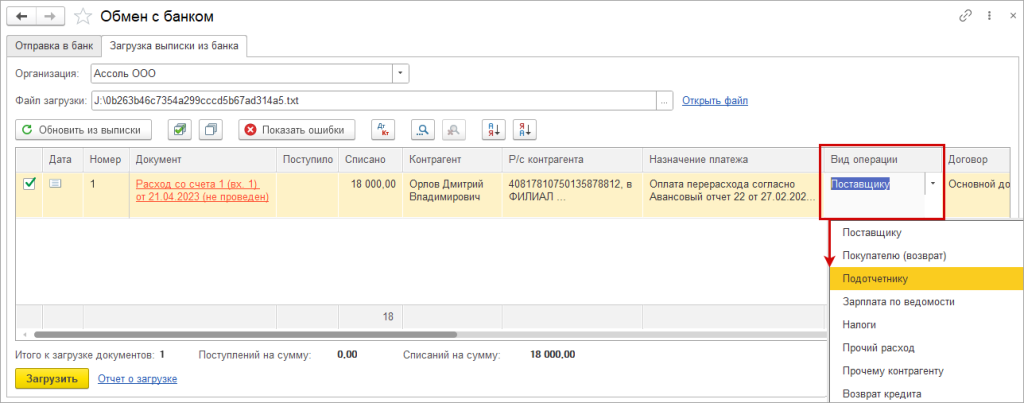Viewport: 1024px width, 403px height.
Task: Sort list ascending with toolbar icon
Action: coord(494,129)
